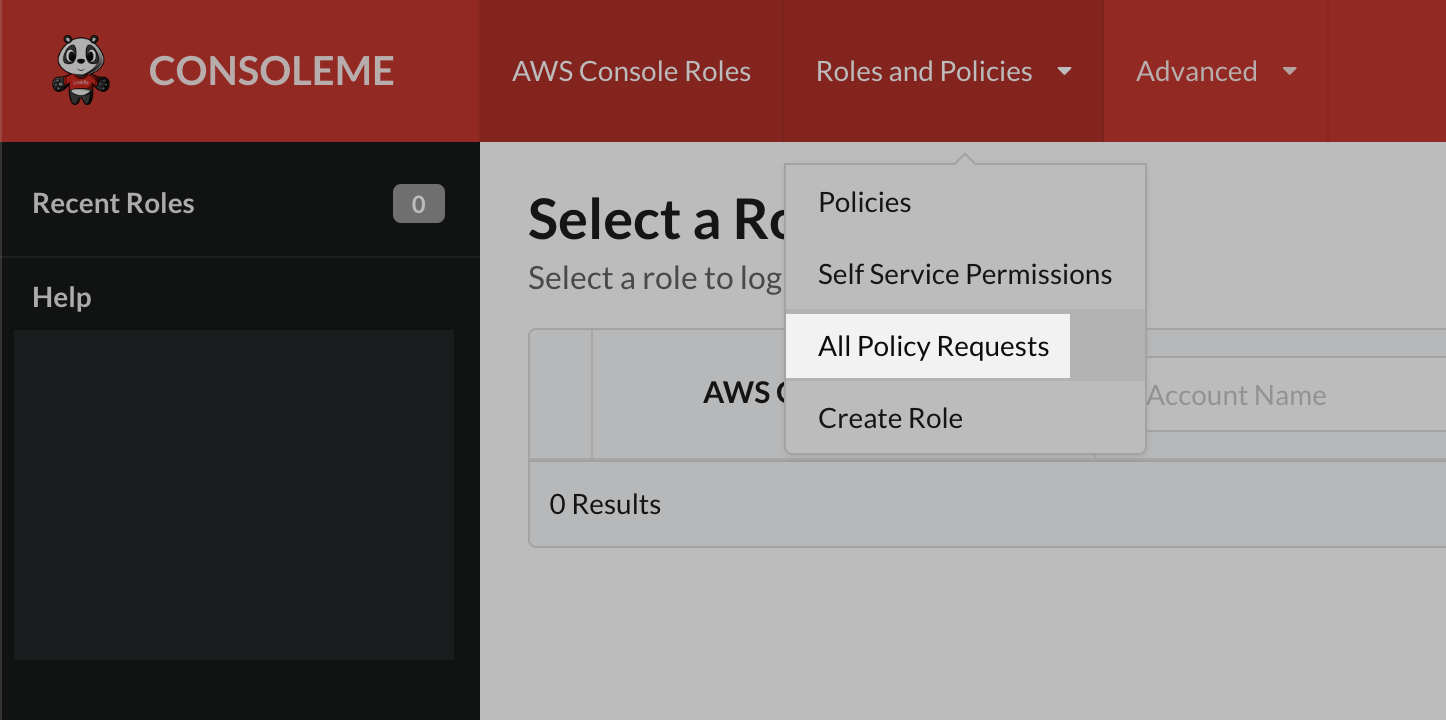1446x720 pixels.
Task: Click the empty first table header cell
Action: click(561, 394)
